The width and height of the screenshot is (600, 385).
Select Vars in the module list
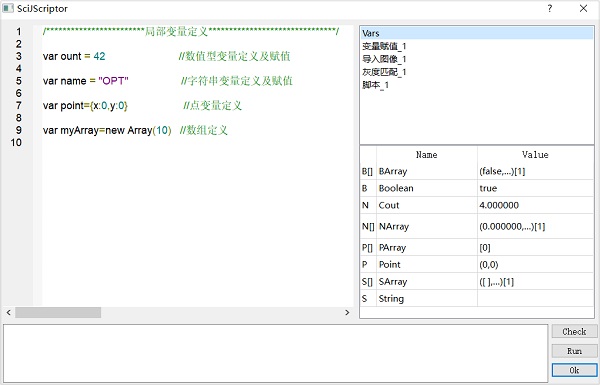pyautogui.click(x=477, y=33)
